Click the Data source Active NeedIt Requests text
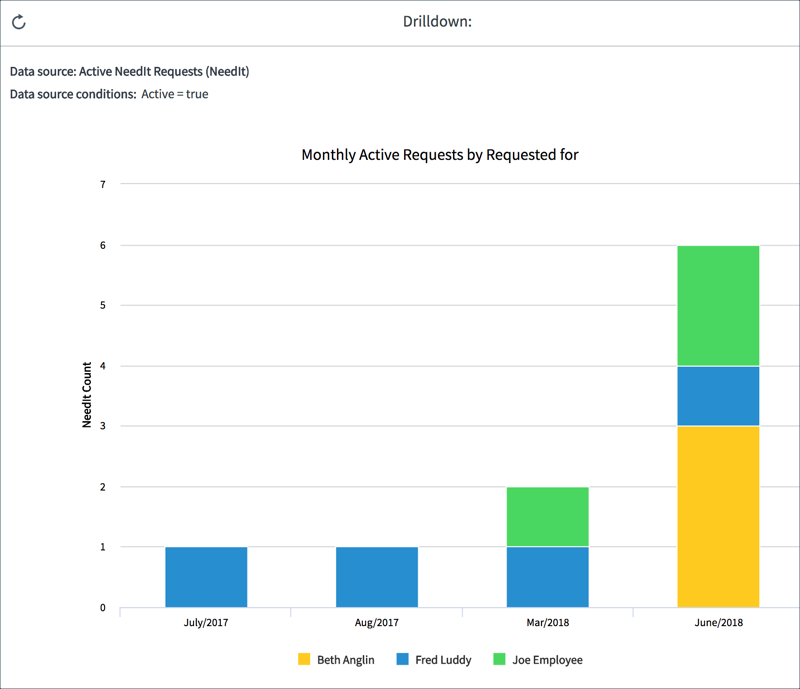Screen dimensions: 800x689 130,71
